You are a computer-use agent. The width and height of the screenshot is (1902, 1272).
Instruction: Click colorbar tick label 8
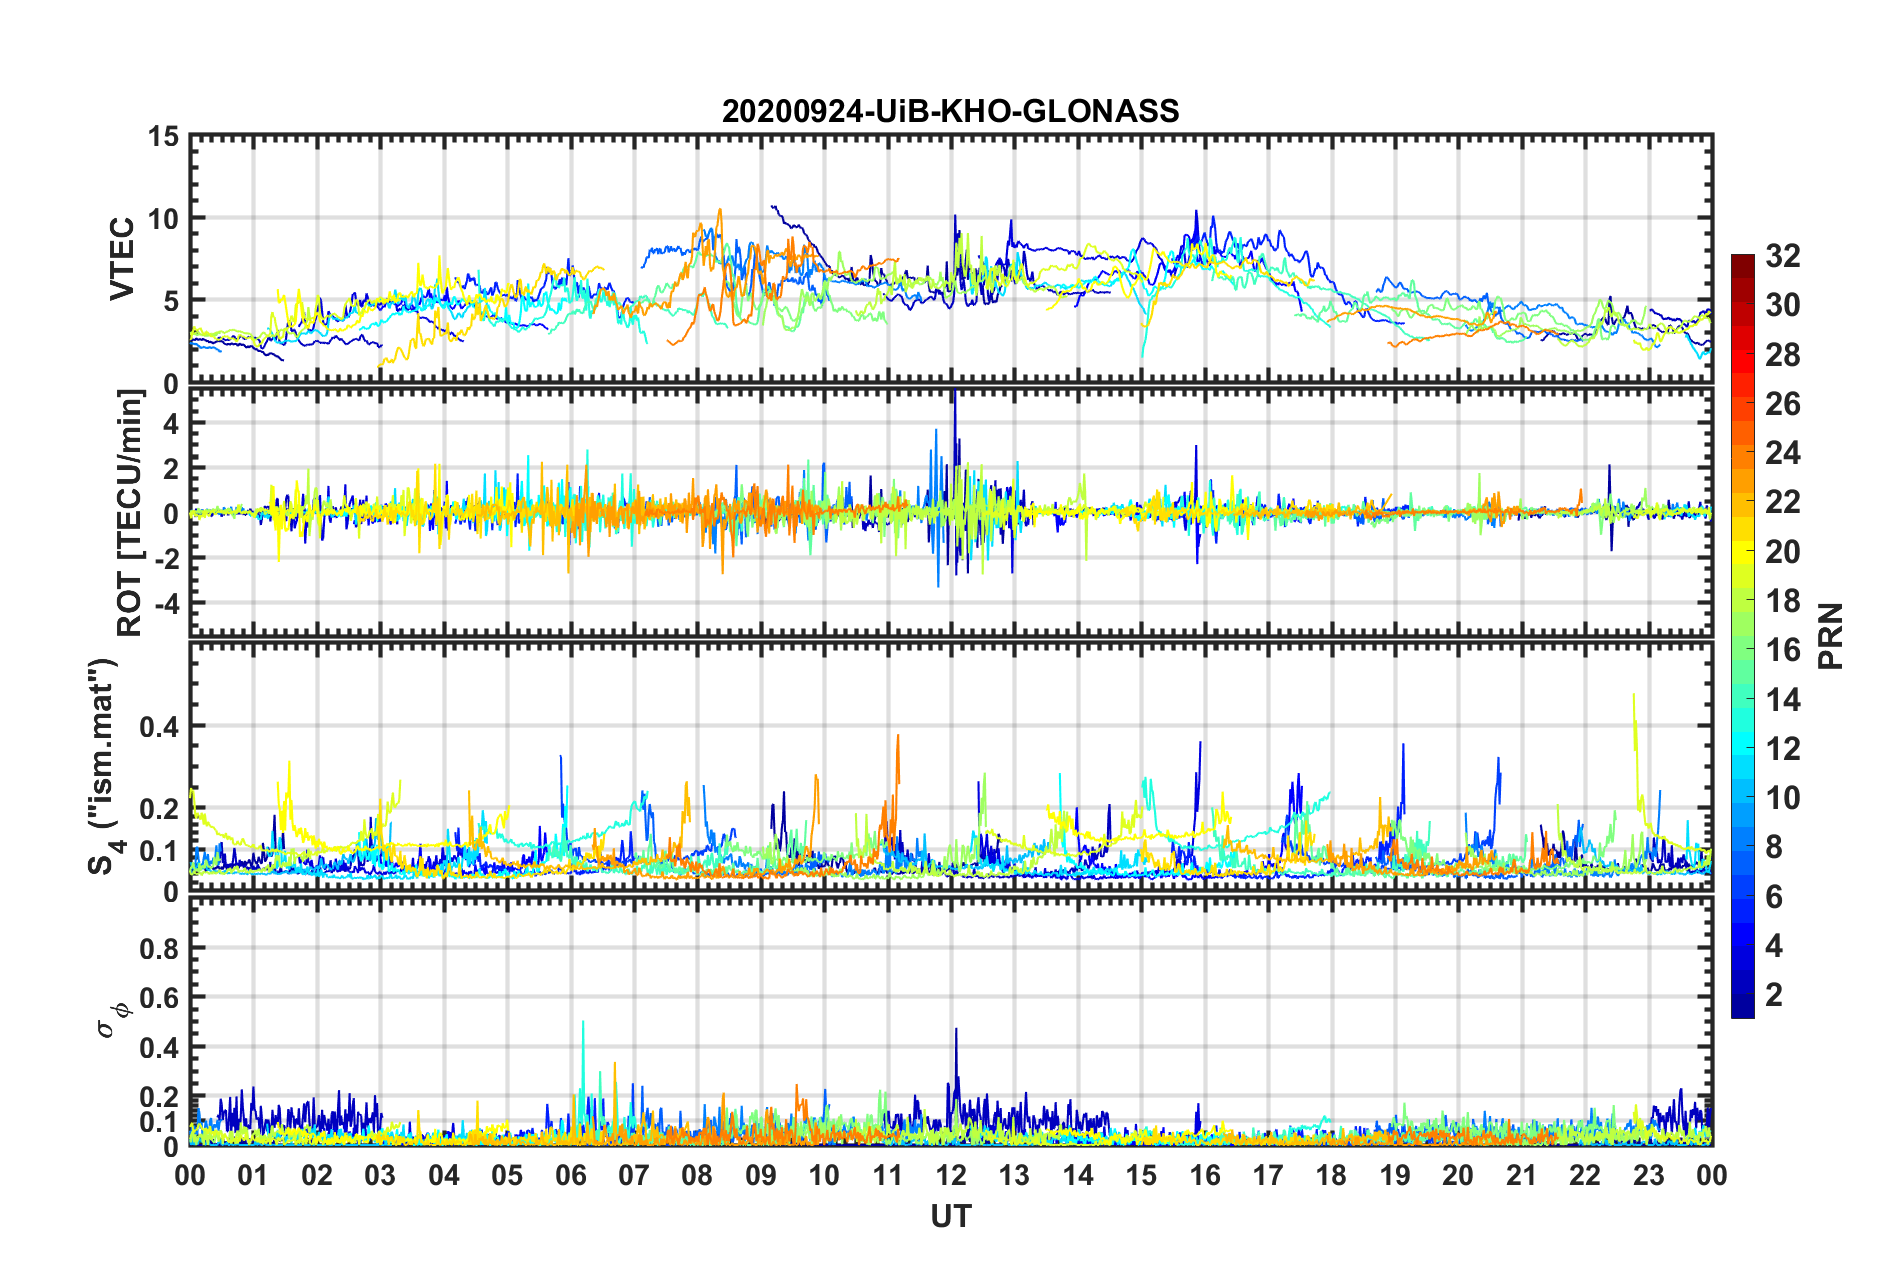pyautogui.click(x=1774, y=847)
